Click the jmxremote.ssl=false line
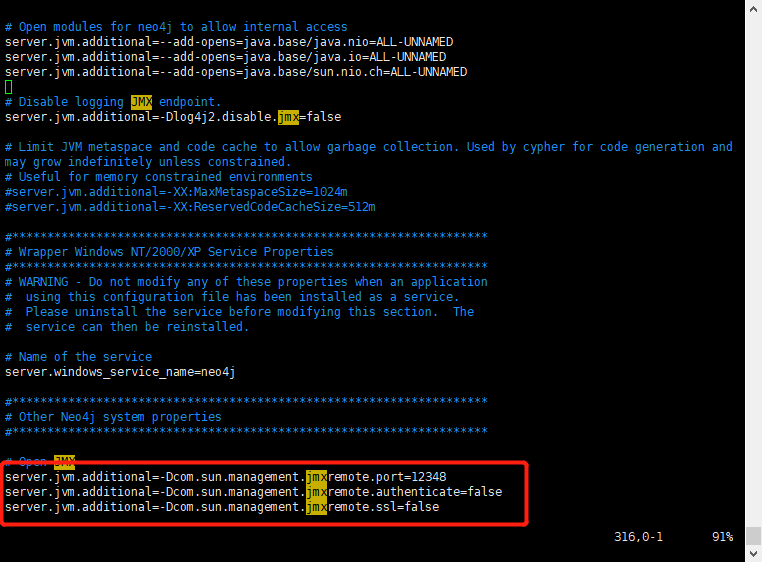The width and height of the screenshot is (762, 562). click(x=222, y=507)
